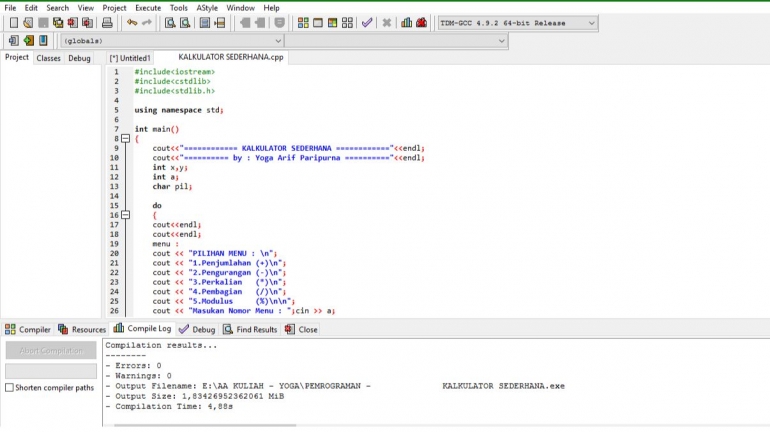This screenshot has width=770, height=432.
Task: Open the Execute menu
Action: [x=148, y=8]
